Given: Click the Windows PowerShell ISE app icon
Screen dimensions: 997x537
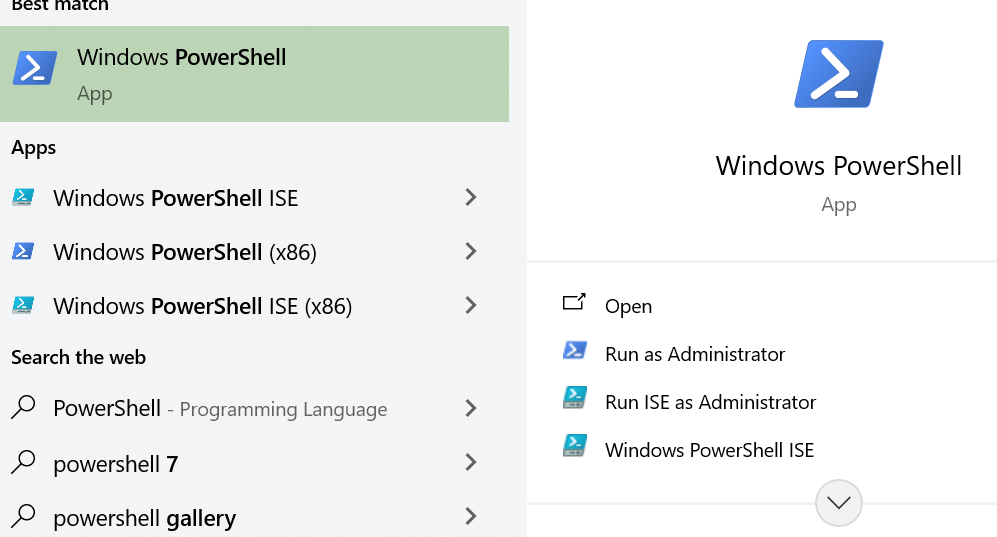Looking at the screenshot, I should (23, 198).
